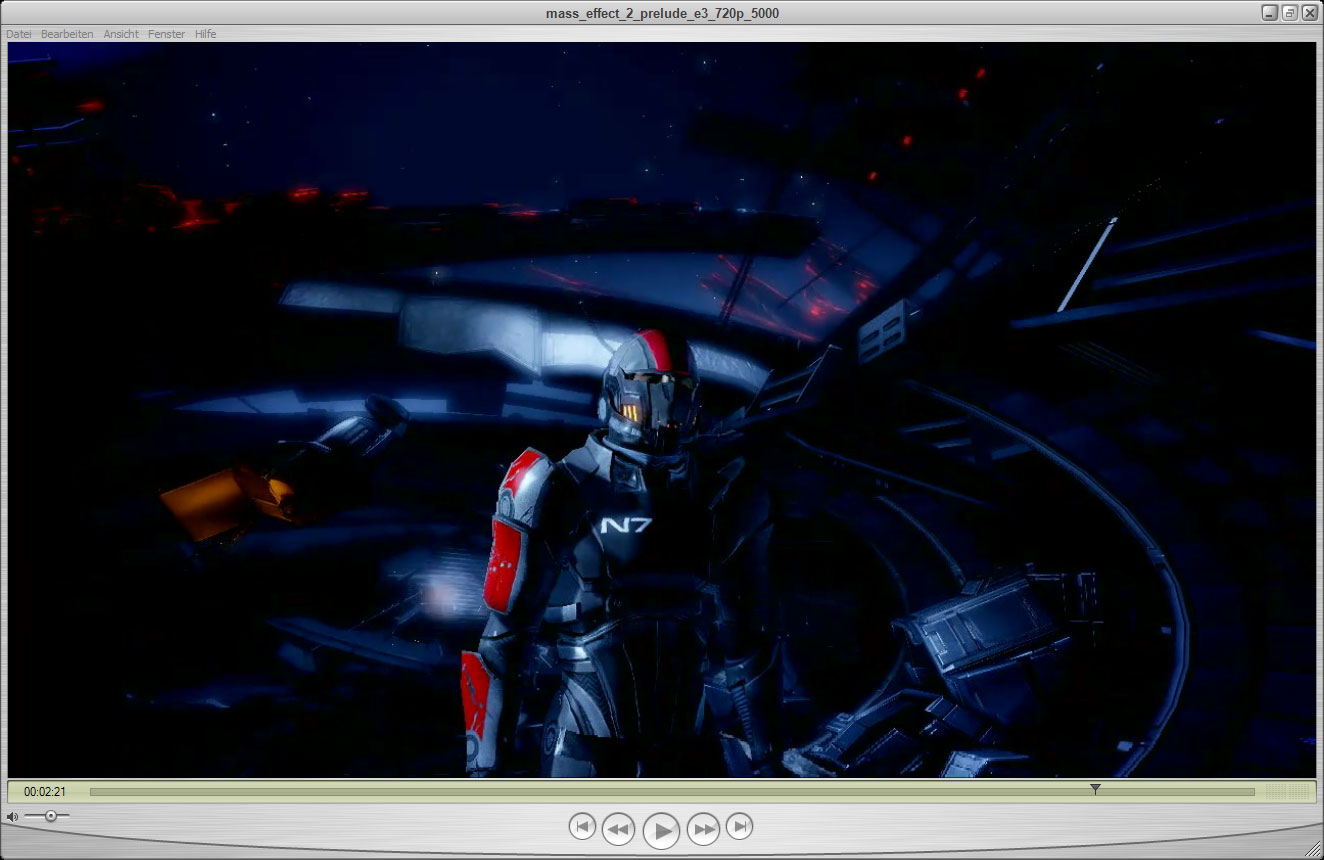Open the Hilfe menu
The height and width of the screenshot is (860, 1324).
pos(205,34)
